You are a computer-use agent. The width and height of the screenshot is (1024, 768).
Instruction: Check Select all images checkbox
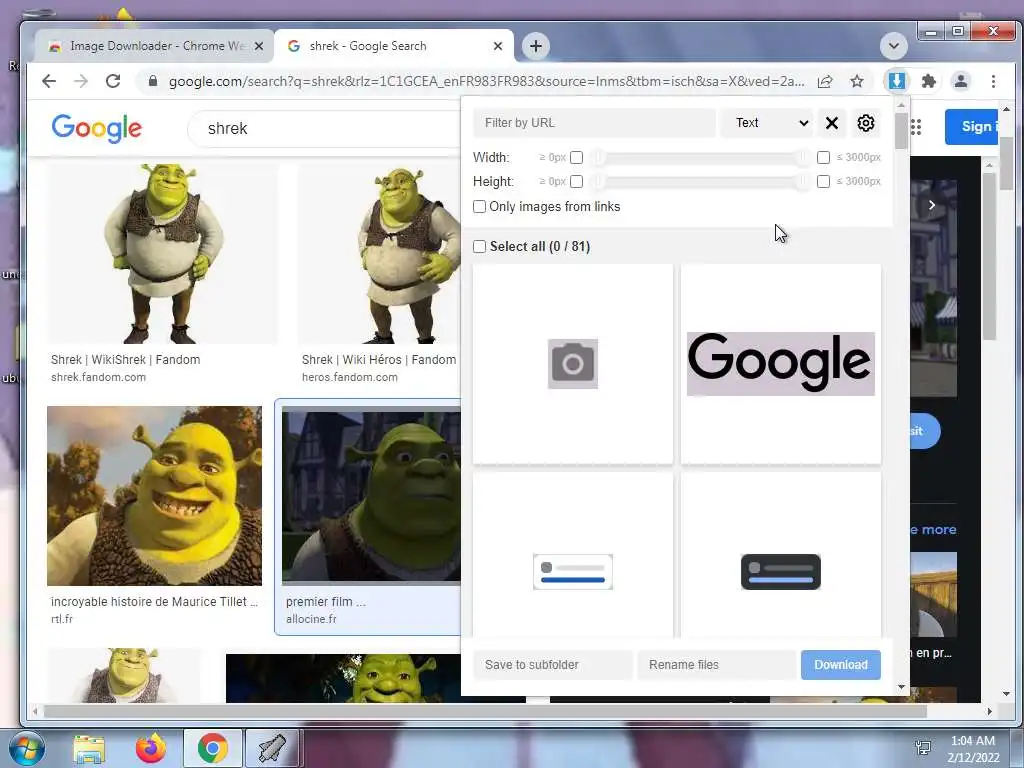[x=479, y=246]
